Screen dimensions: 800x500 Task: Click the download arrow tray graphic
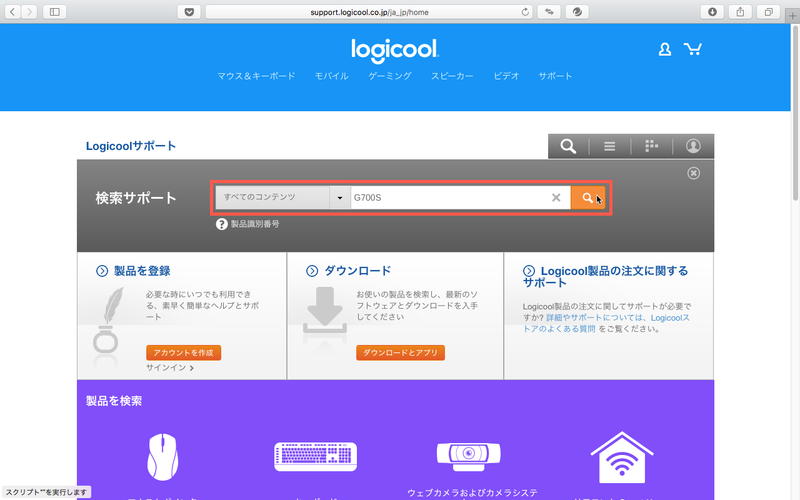(x=325, y=310)
